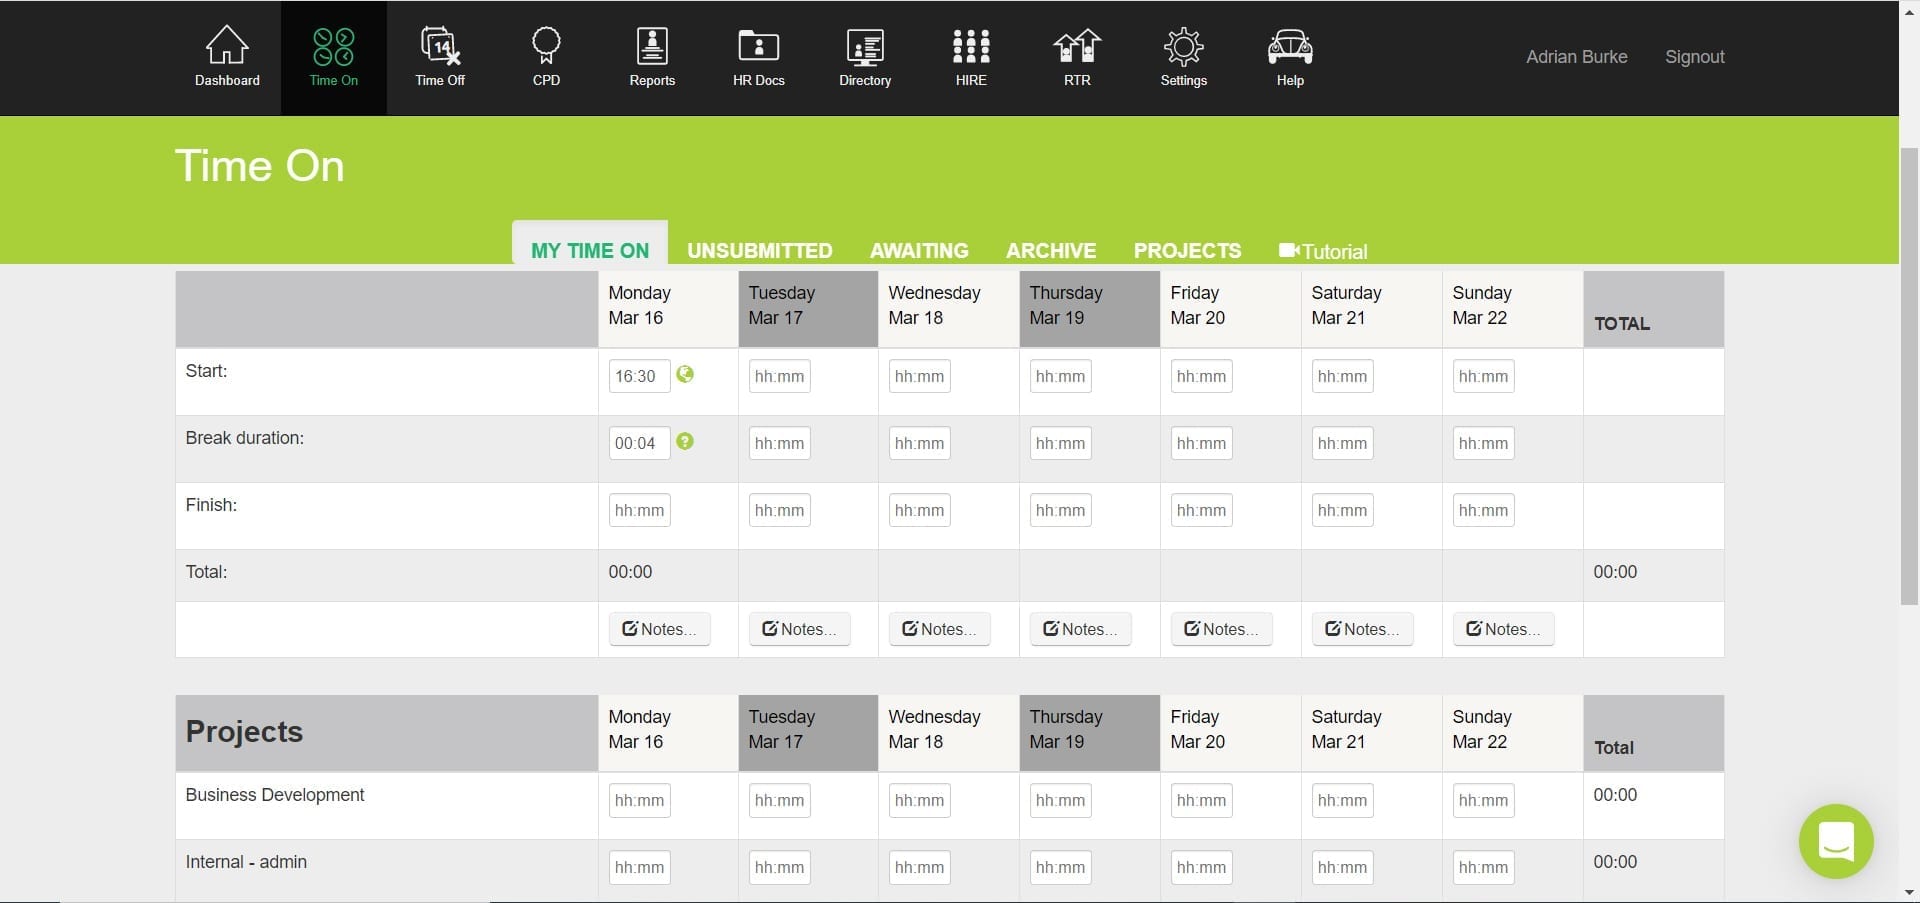Open the Directory icon
The height and width of the screenshot is (903, 1920).
point(865,46)
